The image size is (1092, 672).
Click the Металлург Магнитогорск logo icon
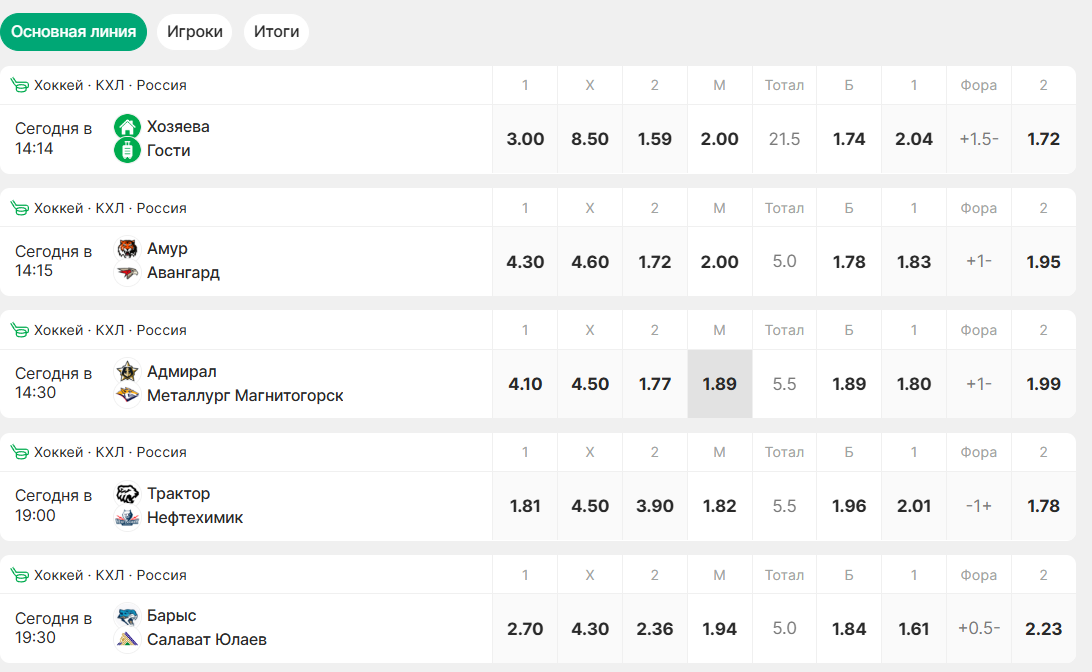[x=127, y=396]
